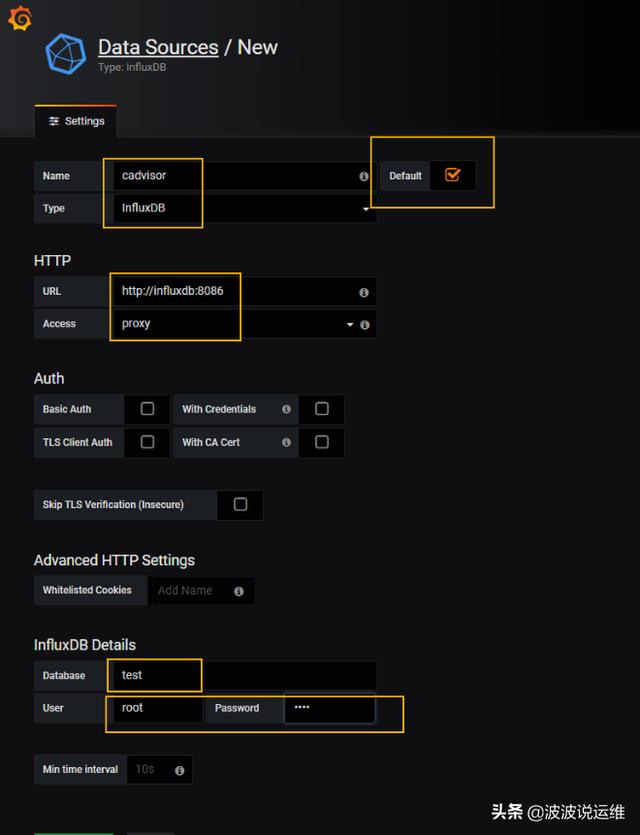This screenshot has width=640, height=835.
Task: Click the InfluxDB data source logo
Action: pos(65,53)
